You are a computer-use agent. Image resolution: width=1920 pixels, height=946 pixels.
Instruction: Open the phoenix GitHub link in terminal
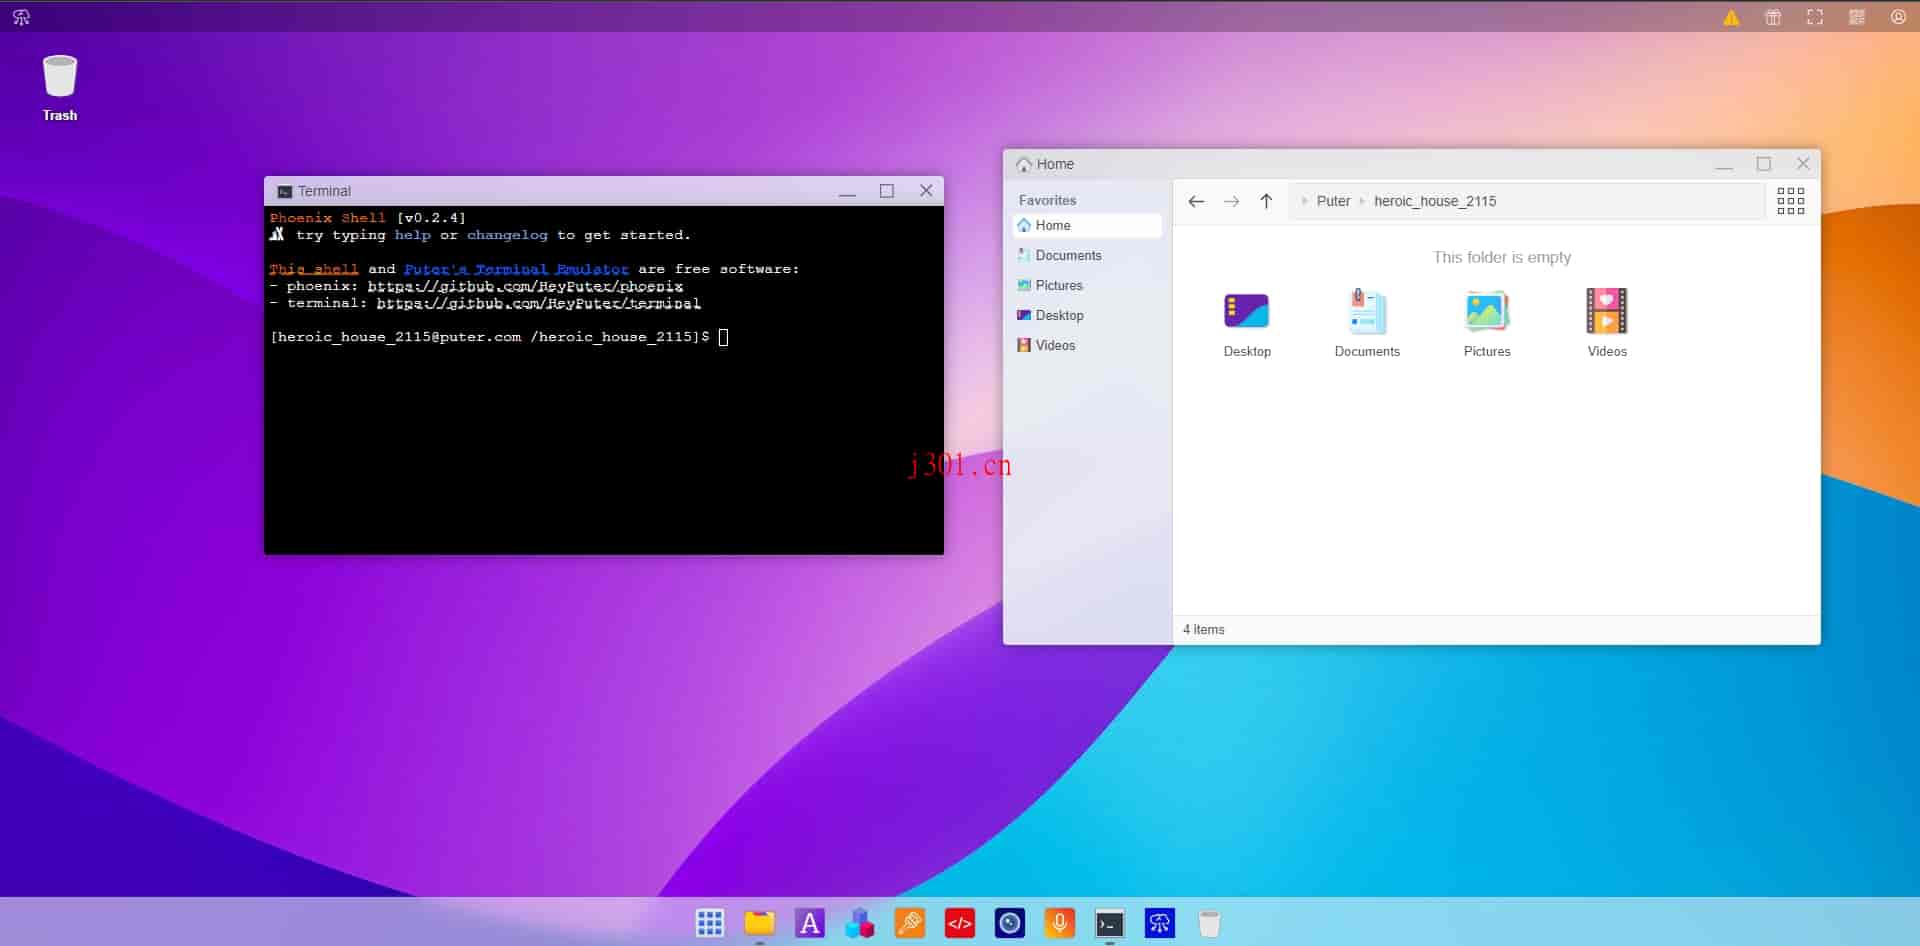[525, 286]
